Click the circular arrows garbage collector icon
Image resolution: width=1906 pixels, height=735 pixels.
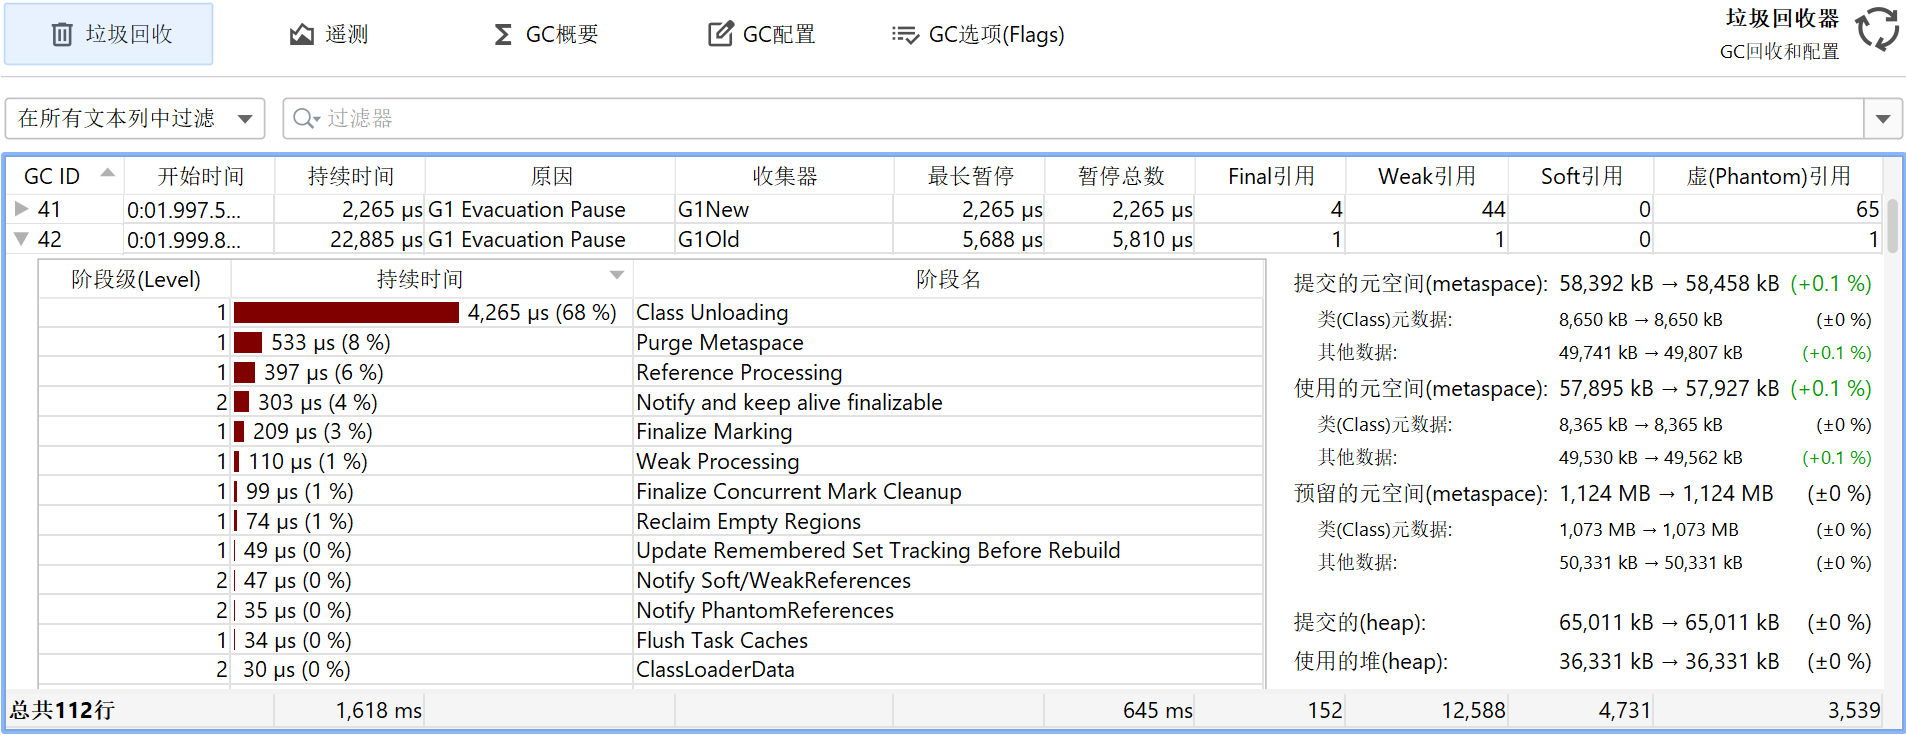[x=1877, y=29]
